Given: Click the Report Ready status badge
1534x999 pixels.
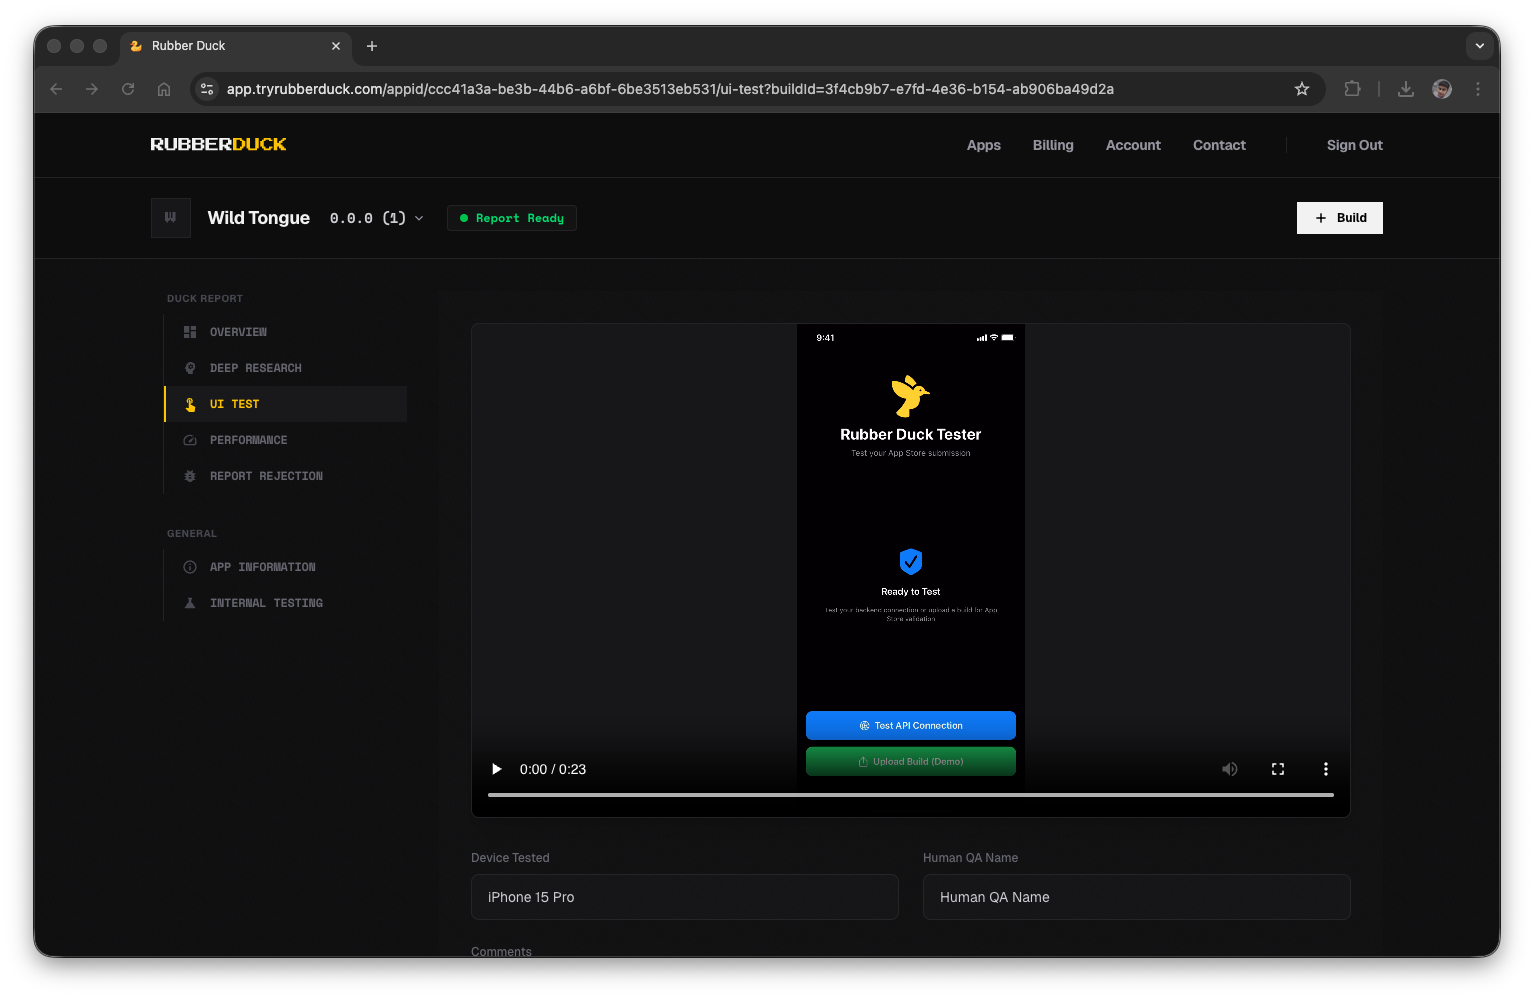Looking at the screenshot, I should coord(511,217).
